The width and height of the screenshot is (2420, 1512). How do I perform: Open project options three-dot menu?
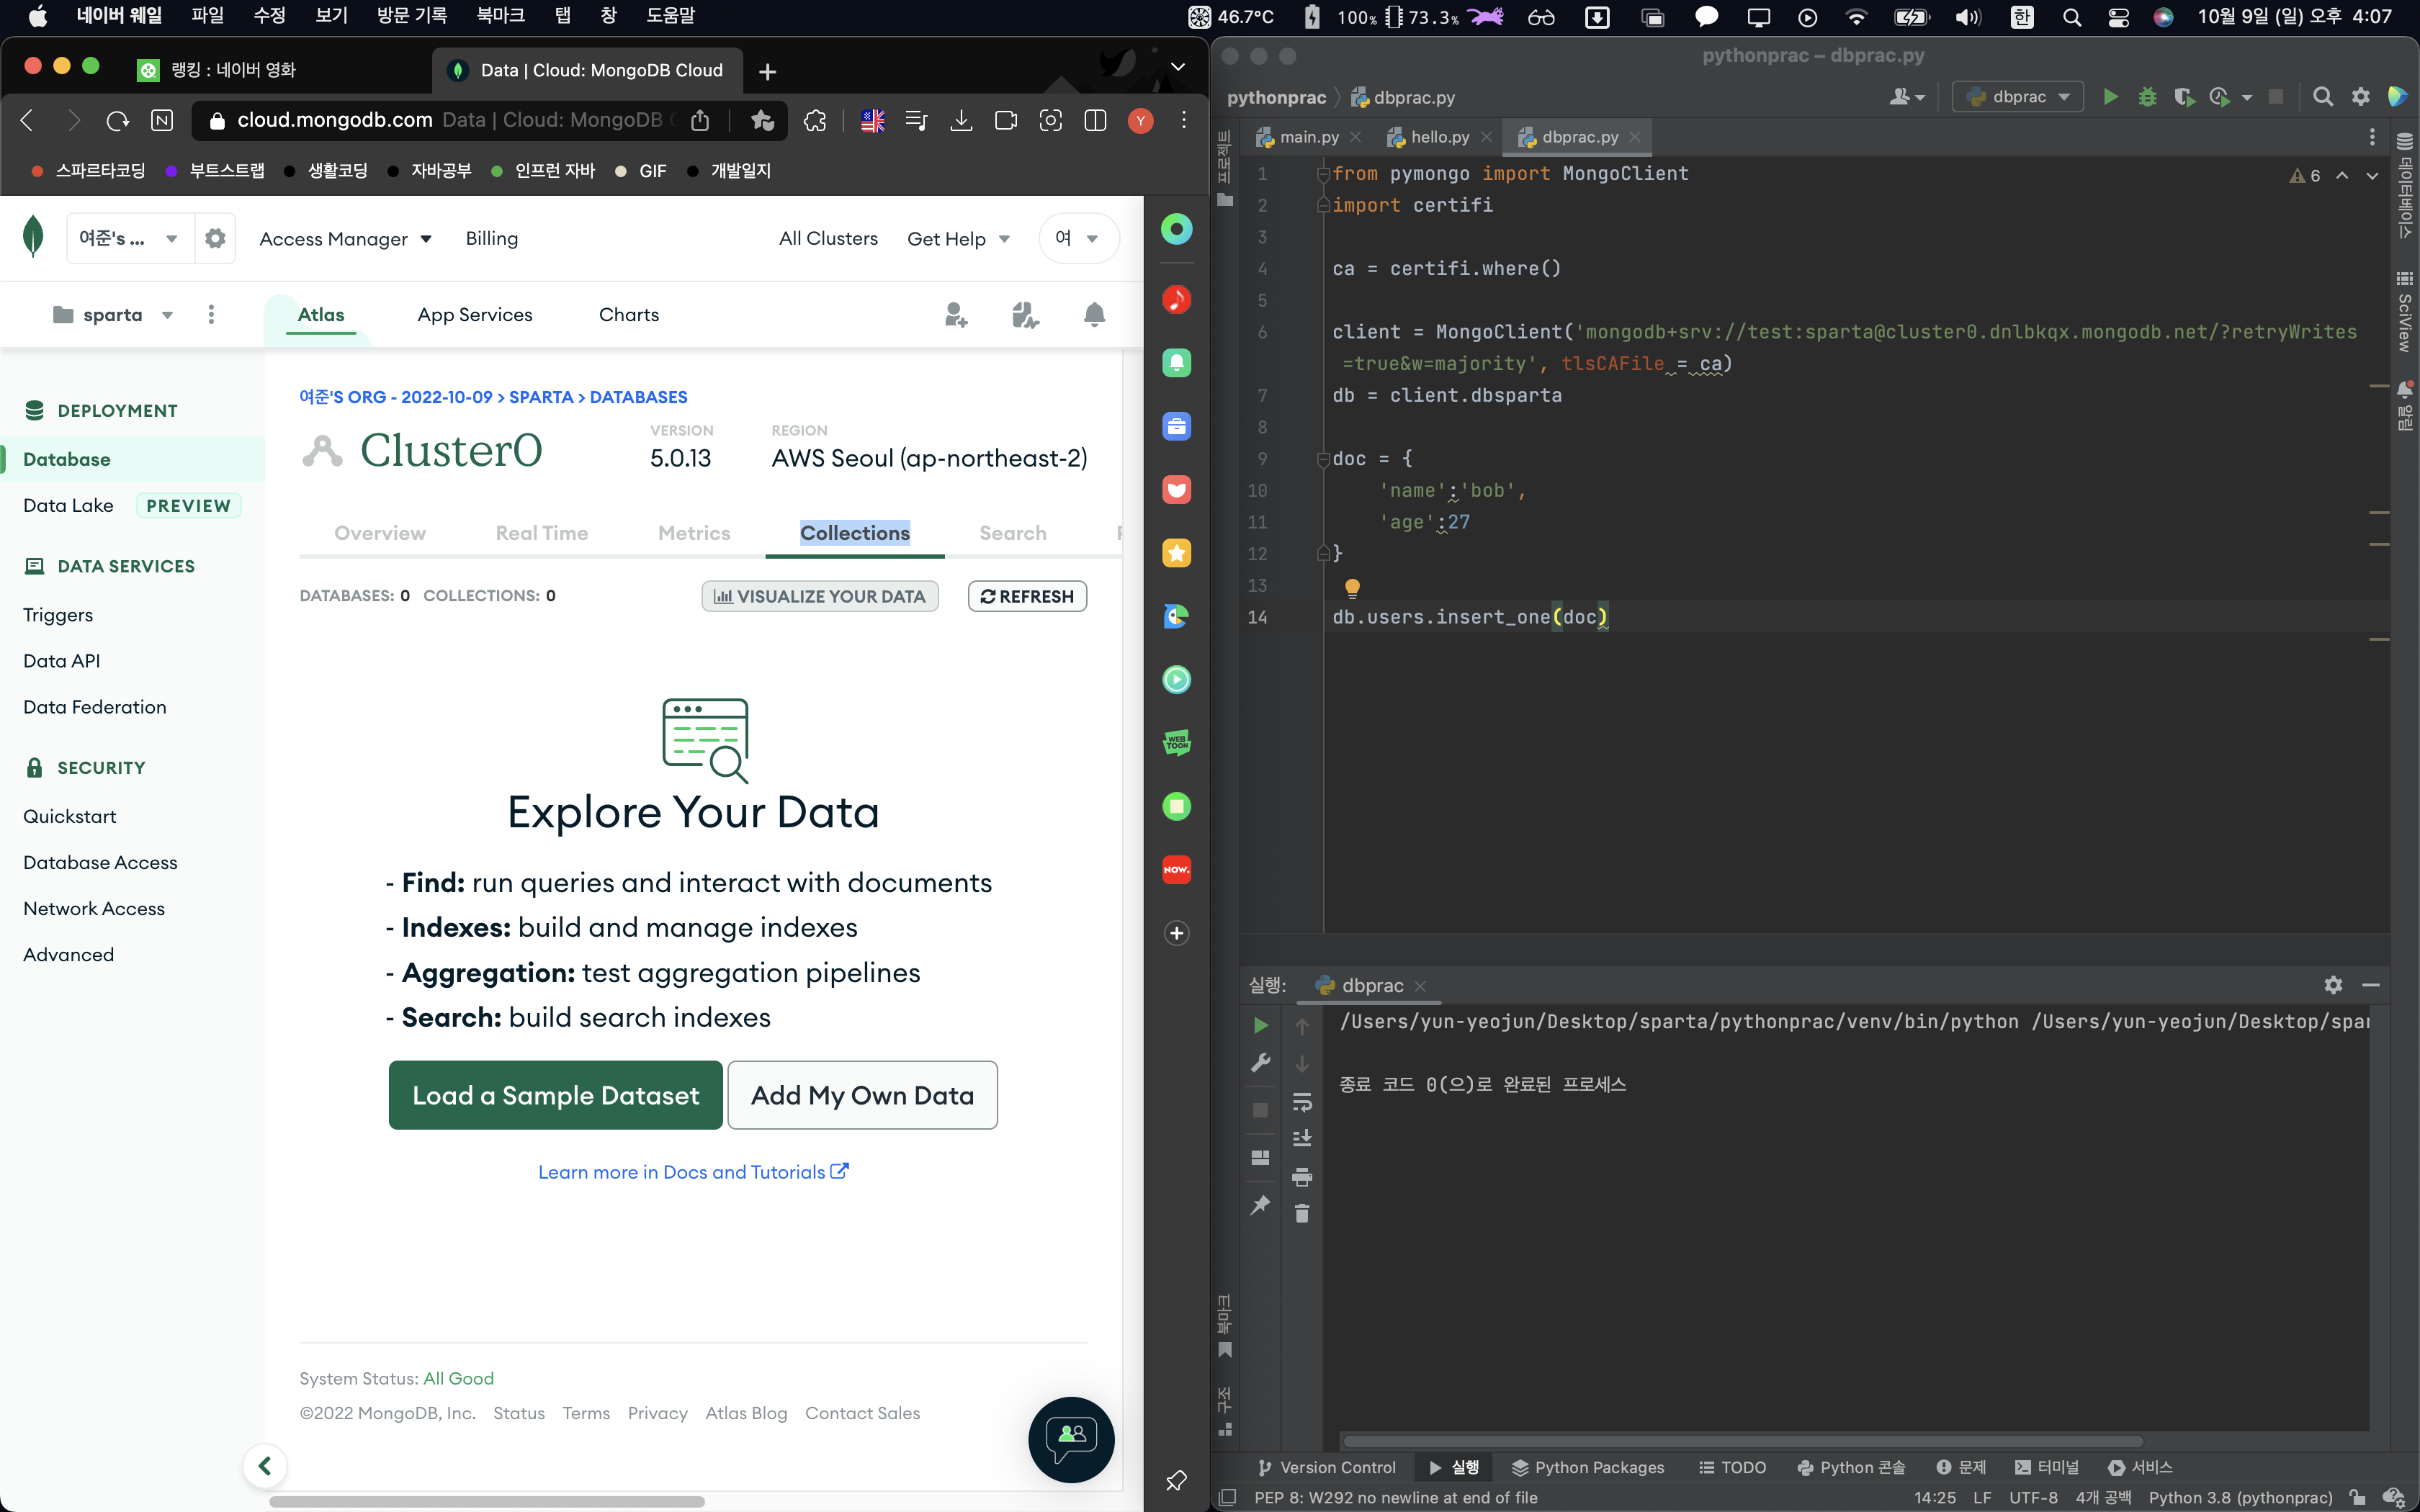tap(211, 315)
